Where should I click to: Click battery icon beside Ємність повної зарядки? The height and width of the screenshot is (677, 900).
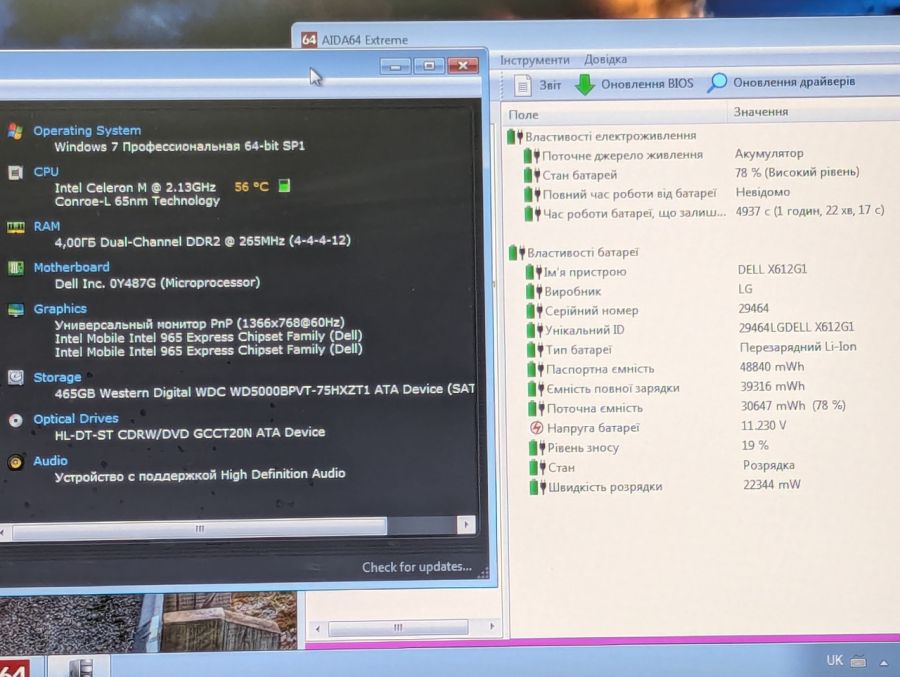pos(536,389)
